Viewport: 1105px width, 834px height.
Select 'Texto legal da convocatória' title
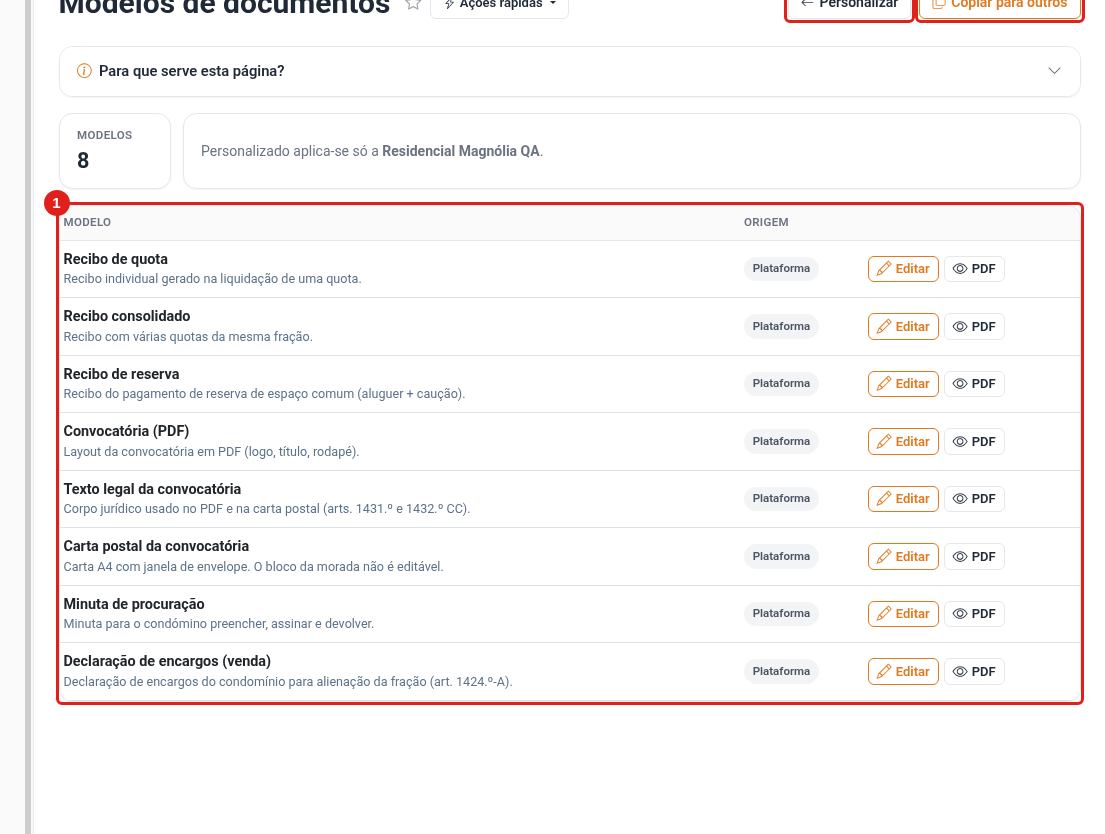coord(152,489)
